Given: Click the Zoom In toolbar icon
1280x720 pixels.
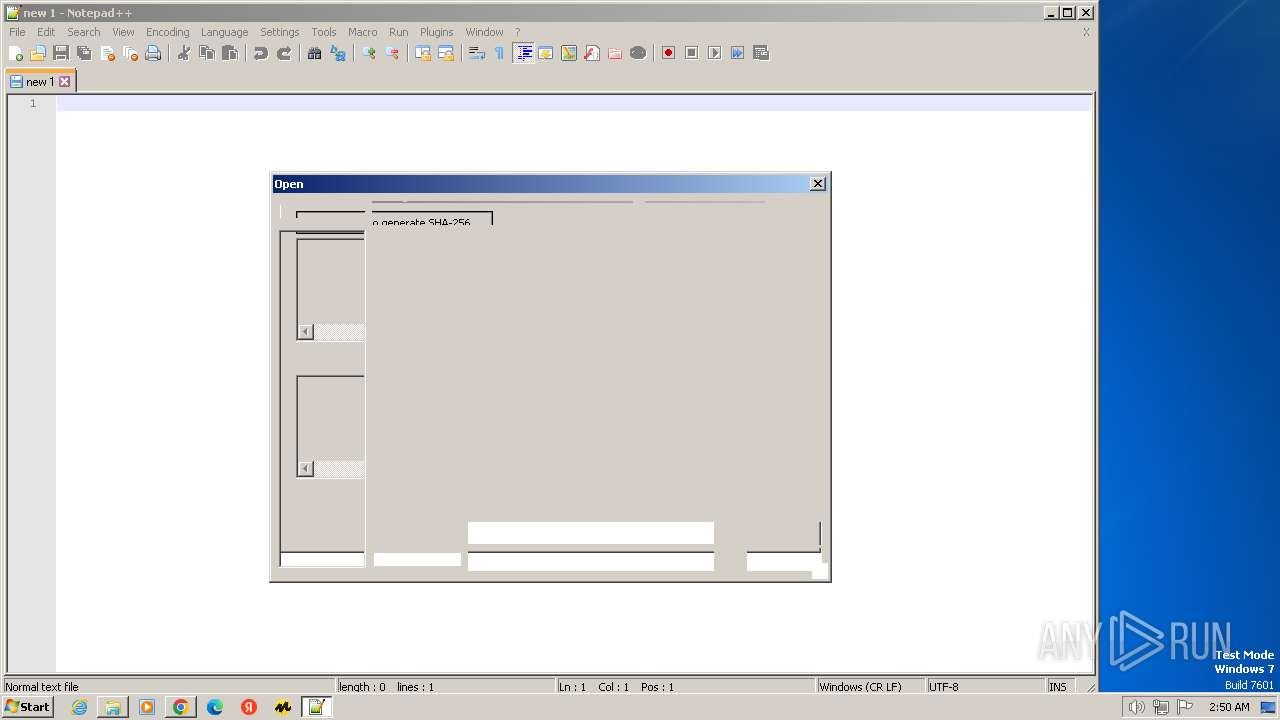Looking at the screenshot, I should coord(369,53).
